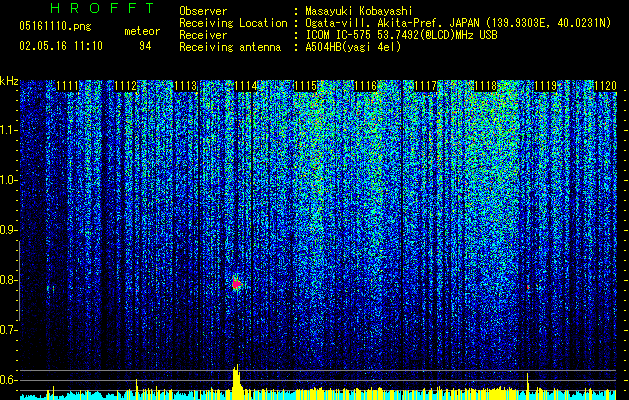Click the small red echo near 1119
Image resolution: width=629 pixels, height=400 pixels.
[x=528, y=287]
